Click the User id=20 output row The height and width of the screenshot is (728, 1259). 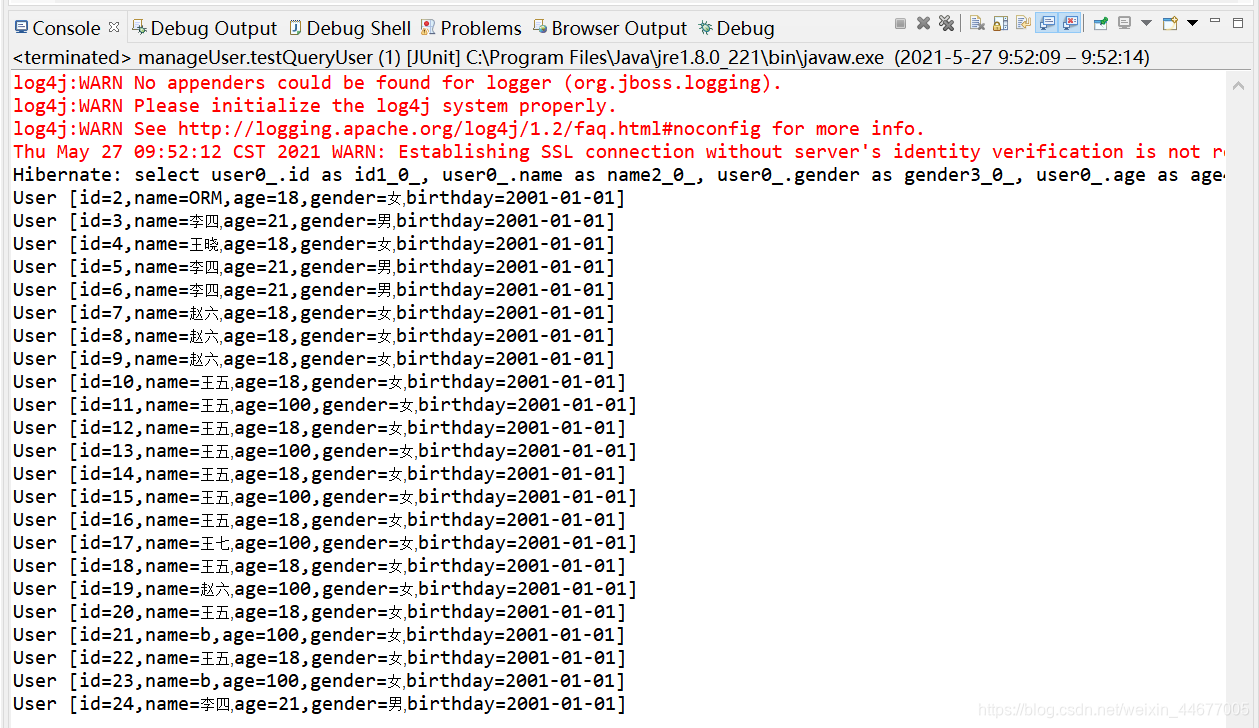[320, 612]
